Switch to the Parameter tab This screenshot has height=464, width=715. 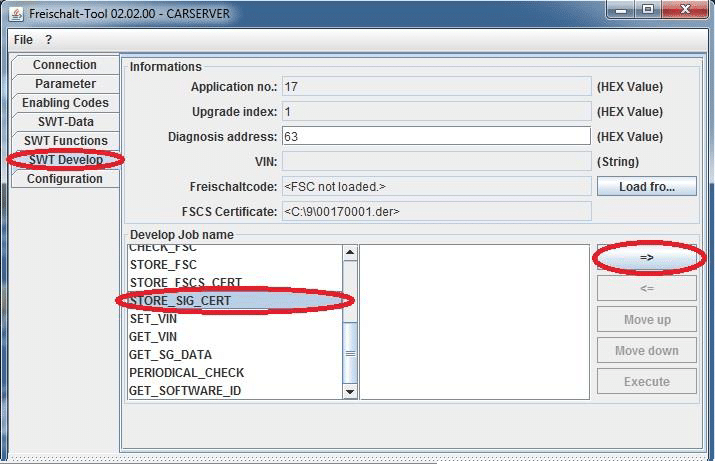pyautogui.click(x=65, y=84)
